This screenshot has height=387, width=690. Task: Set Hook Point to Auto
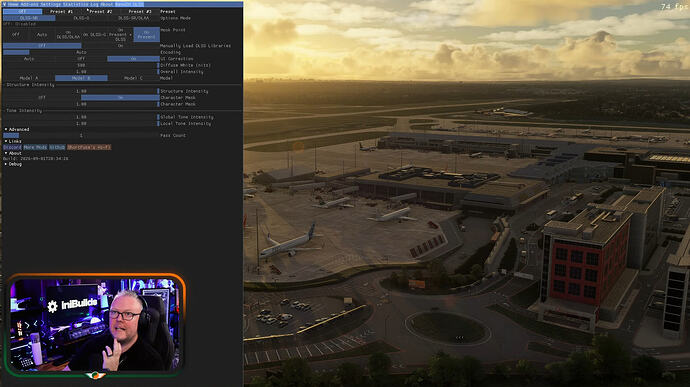click(42, 34)
